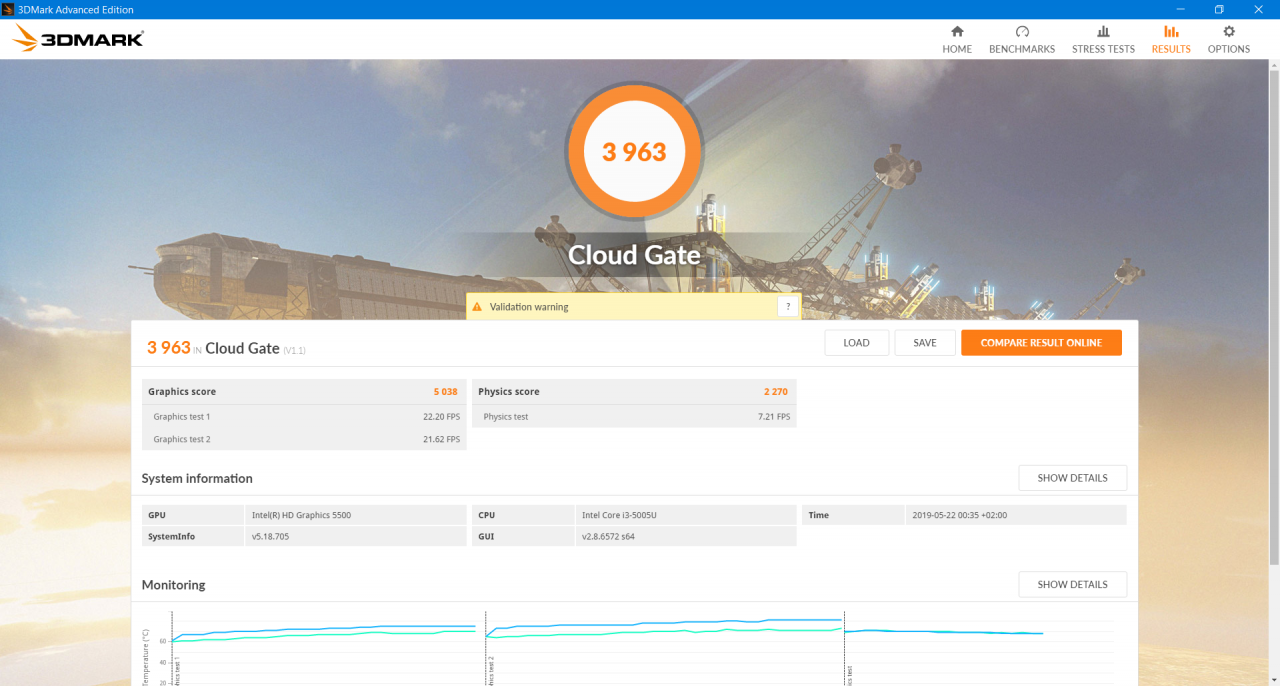This screenshot has height=686, width=1280.
Task: Click the System information heading
Action: coord(197,478)
